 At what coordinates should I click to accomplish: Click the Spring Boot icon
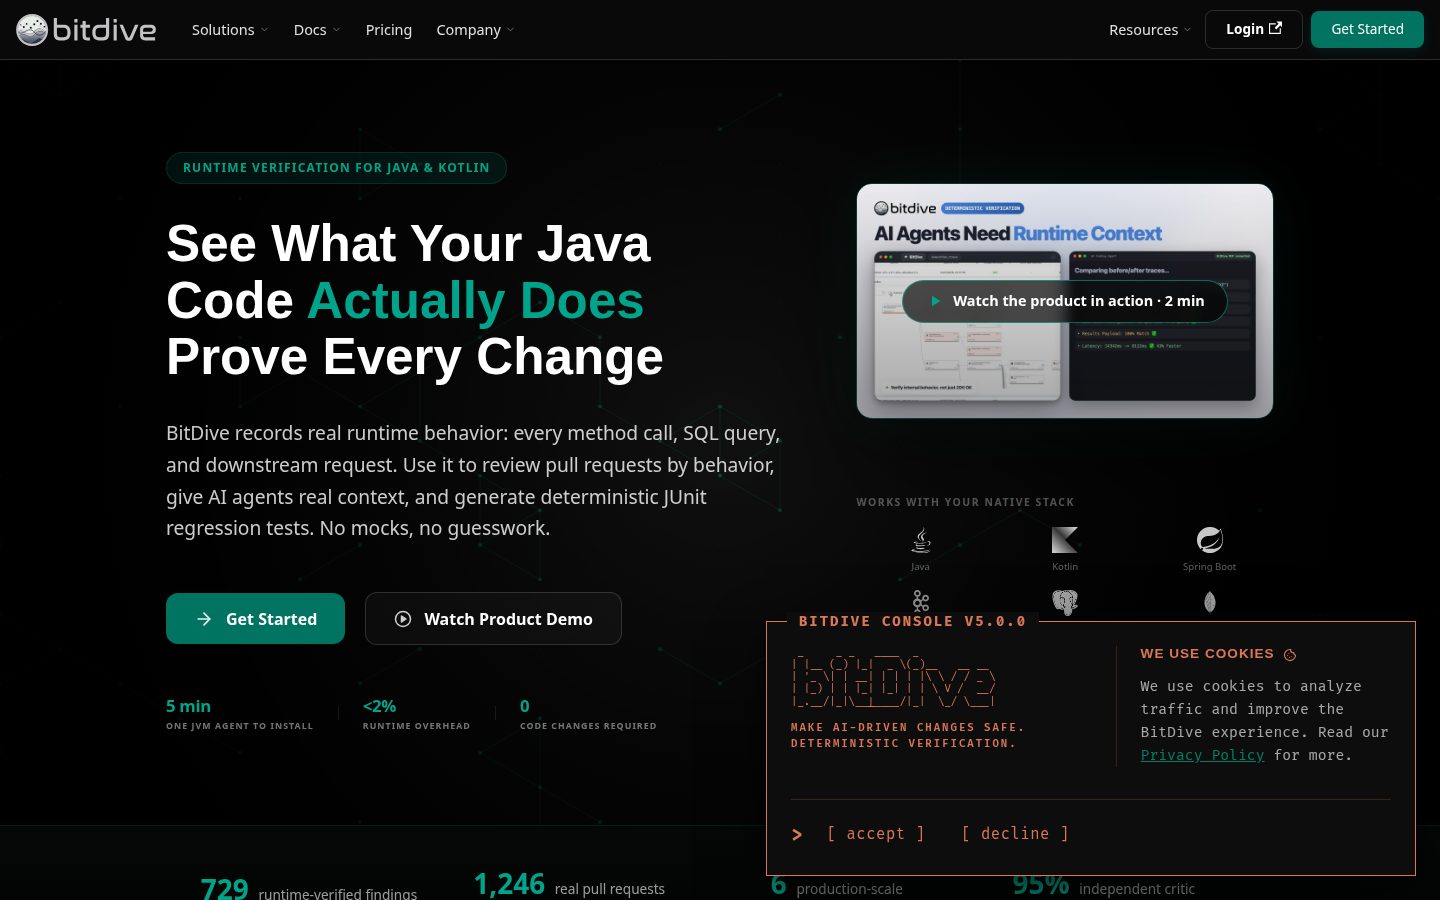(1210, 540)
